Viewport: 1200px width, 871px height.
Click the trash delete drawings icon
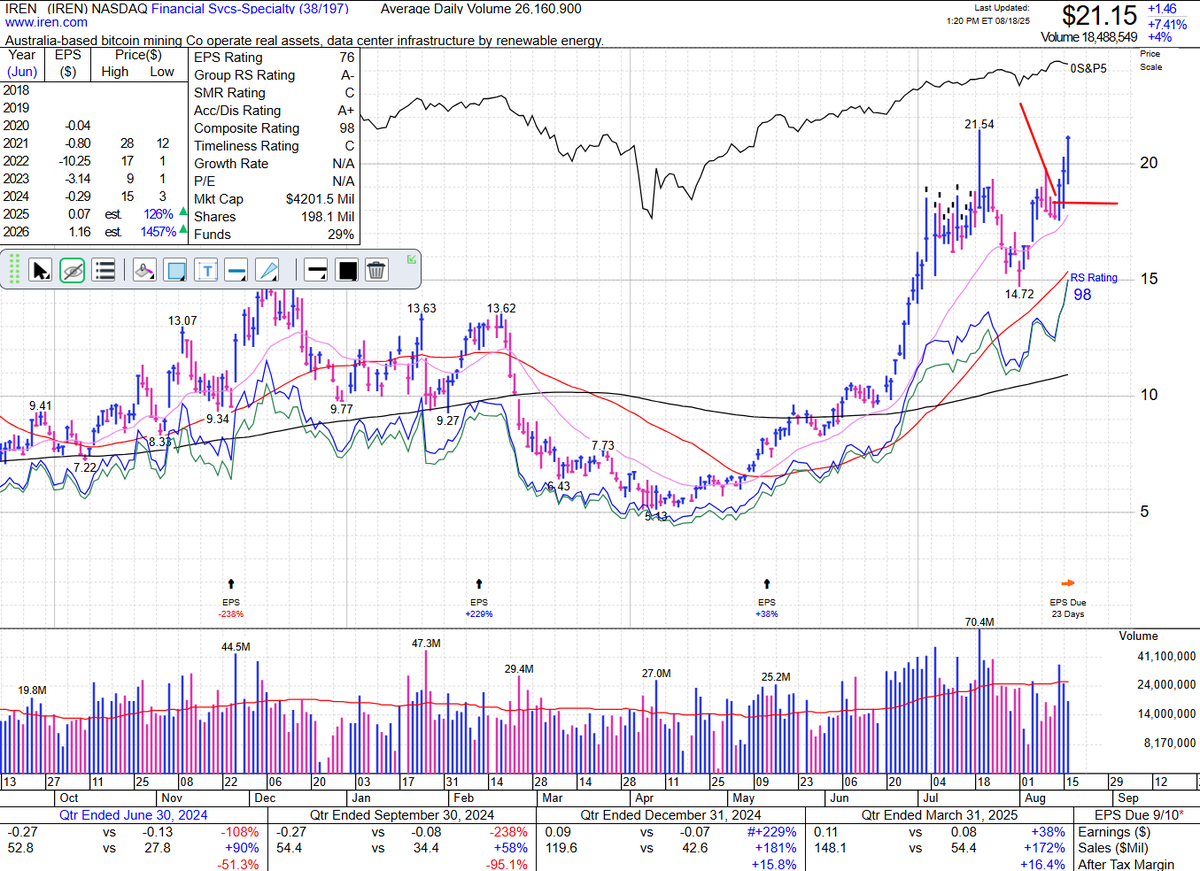pos(377,270)
